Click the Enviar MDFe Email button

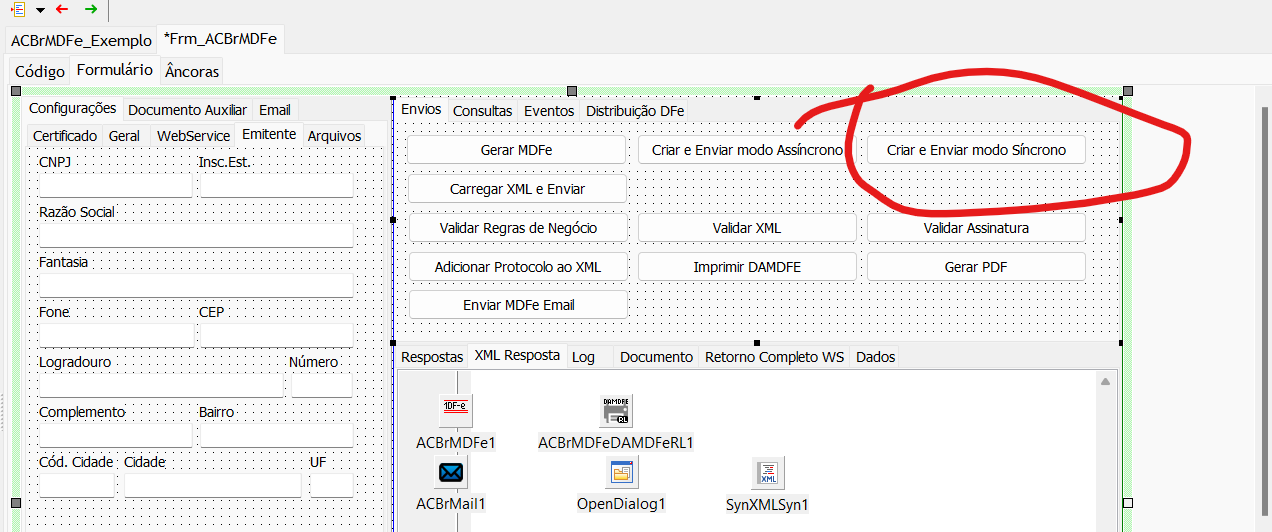[517, 305]
